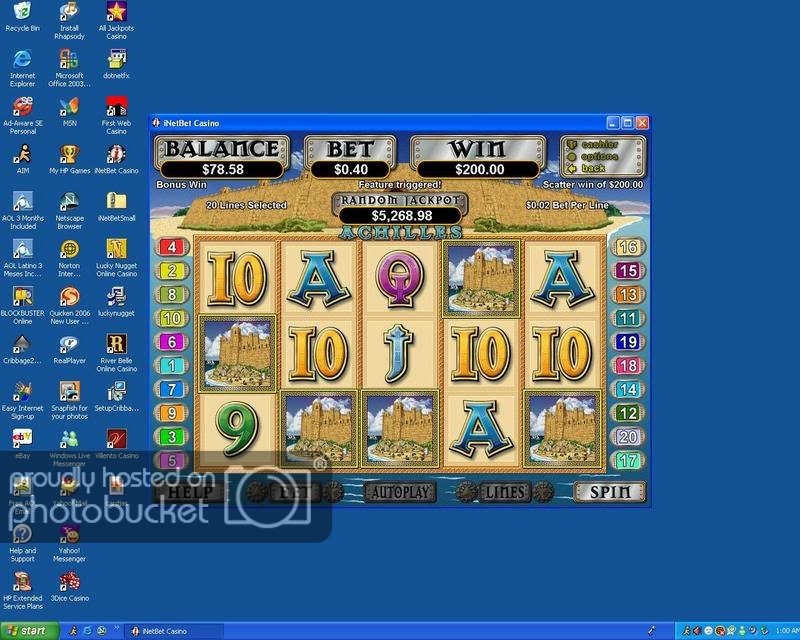Select payline 12 marker
Screen dimensions: 800x640
point(628,413)
